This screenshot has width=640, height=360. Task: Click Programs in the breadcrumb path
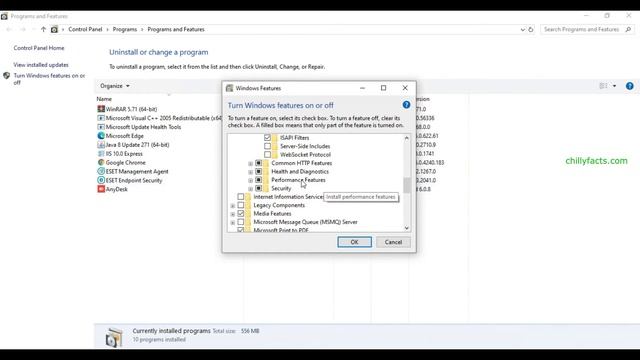pyautogui.click(x=125, y=29)
